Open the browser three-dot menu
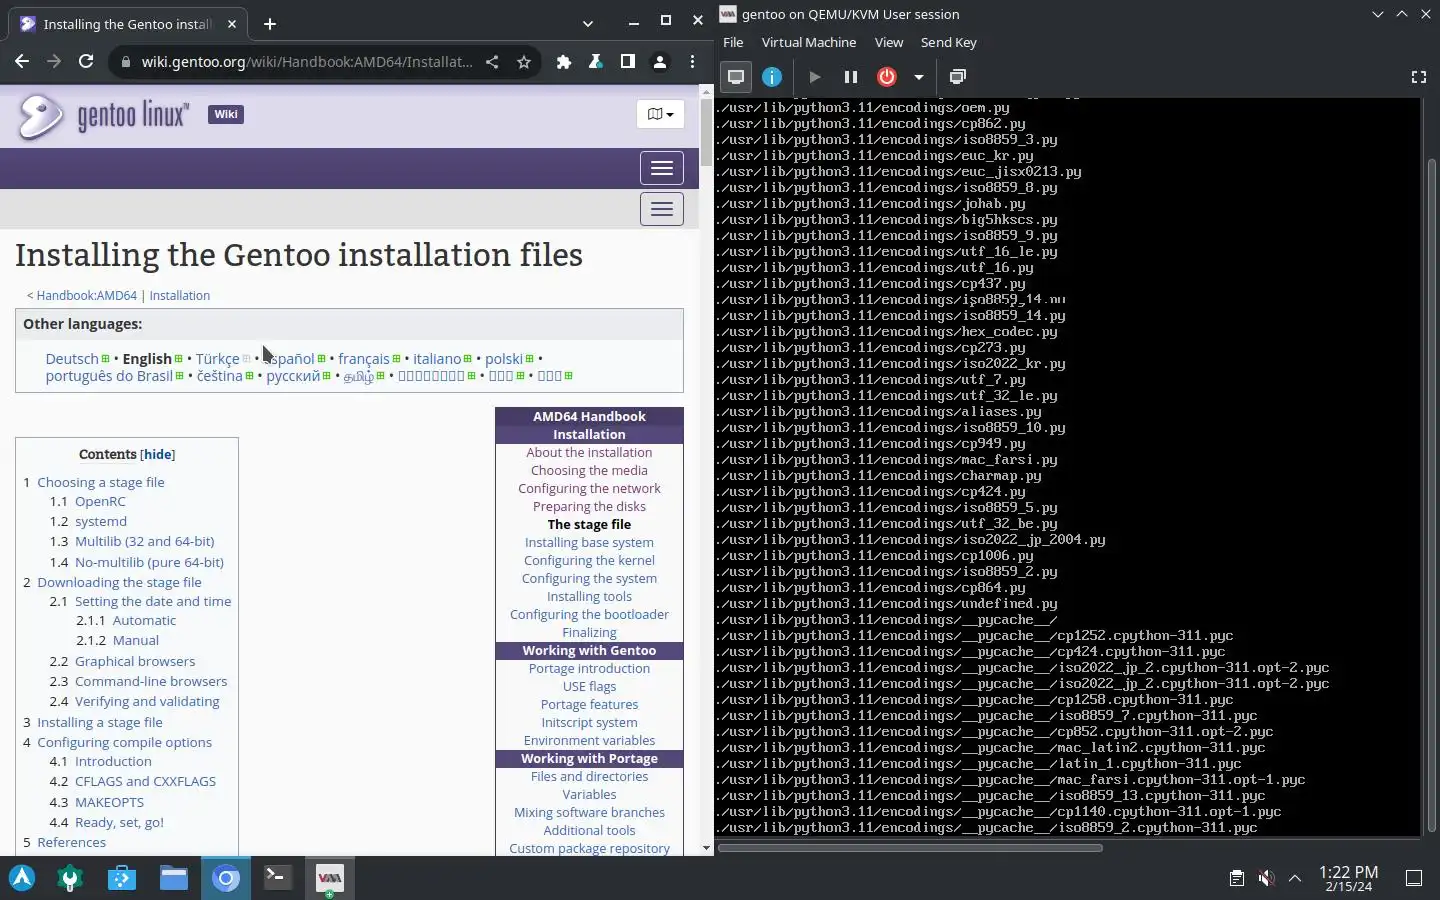 pos(692,62)
